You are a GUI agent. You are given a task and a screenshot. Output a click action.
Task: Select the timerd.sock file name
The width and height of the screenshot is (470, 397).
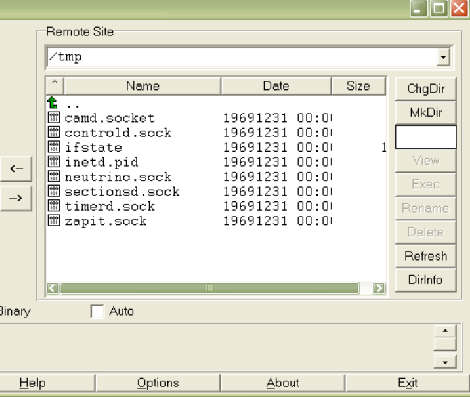[109, 206]
